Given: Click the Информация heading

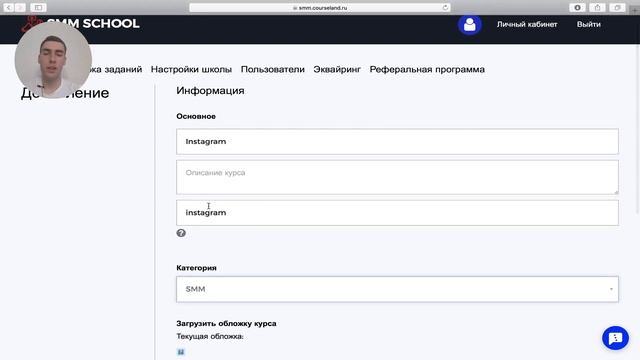Looking at the screenshot, I should pos(210,91).
